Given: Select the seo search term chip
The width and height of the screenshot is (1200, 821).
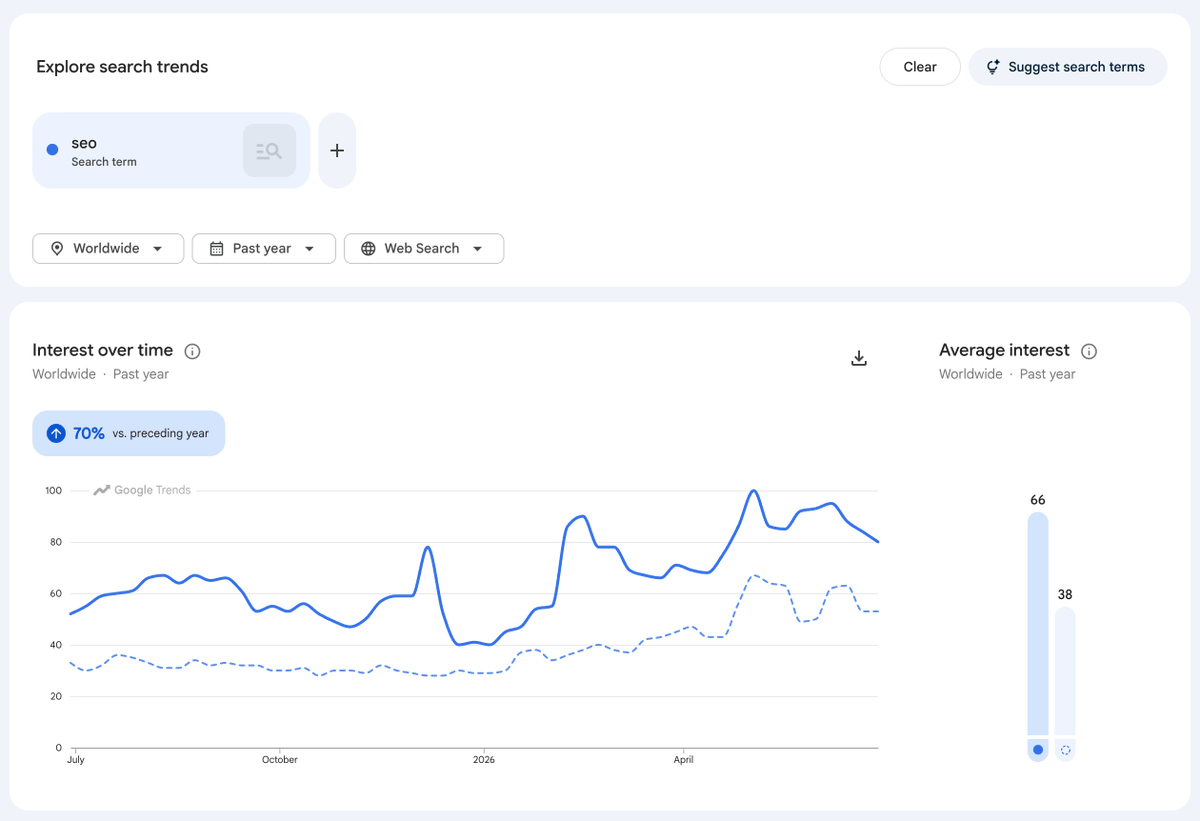Looking at the screenshot, I should pos(171,150).
